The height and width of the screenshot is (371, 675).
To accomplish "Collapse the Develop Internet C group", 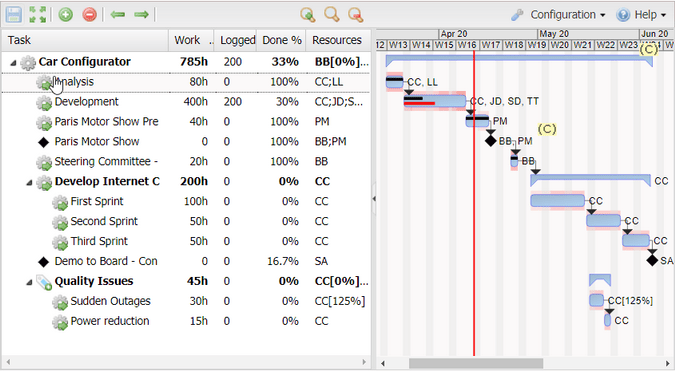I will coord(29,182).
